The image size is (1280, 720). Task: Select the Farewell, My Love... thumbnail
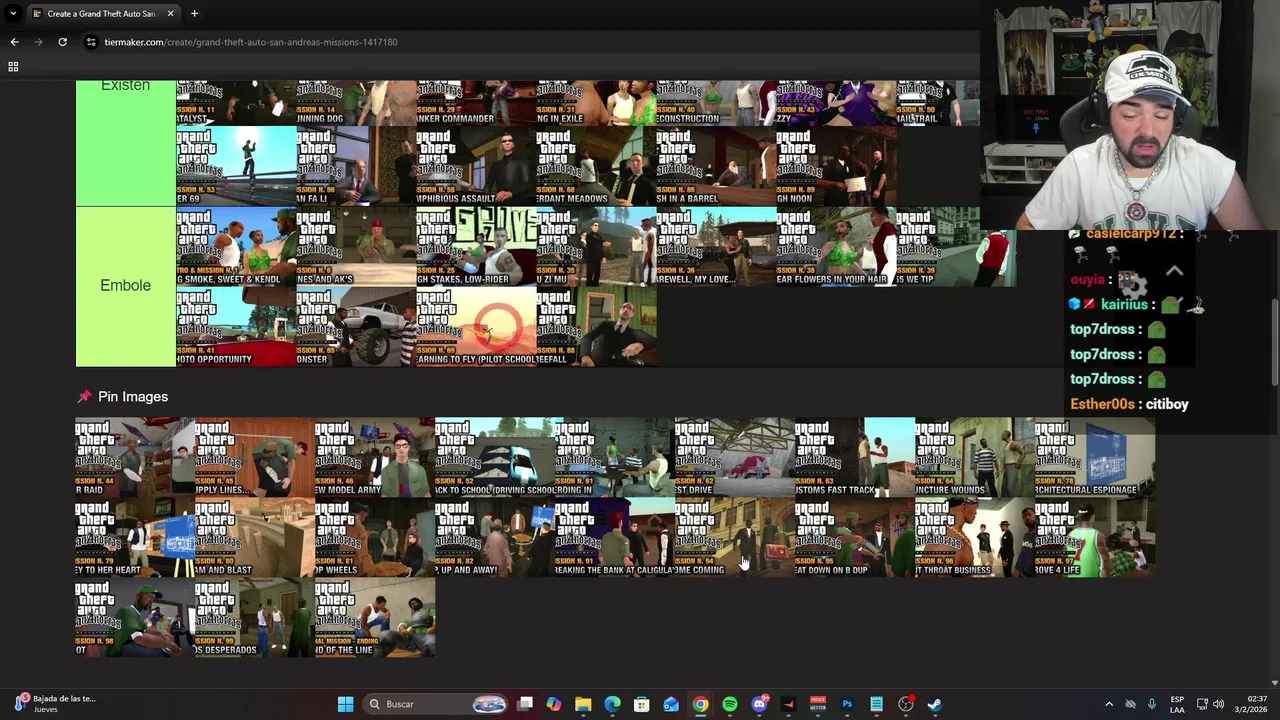(x=716, y=246)
